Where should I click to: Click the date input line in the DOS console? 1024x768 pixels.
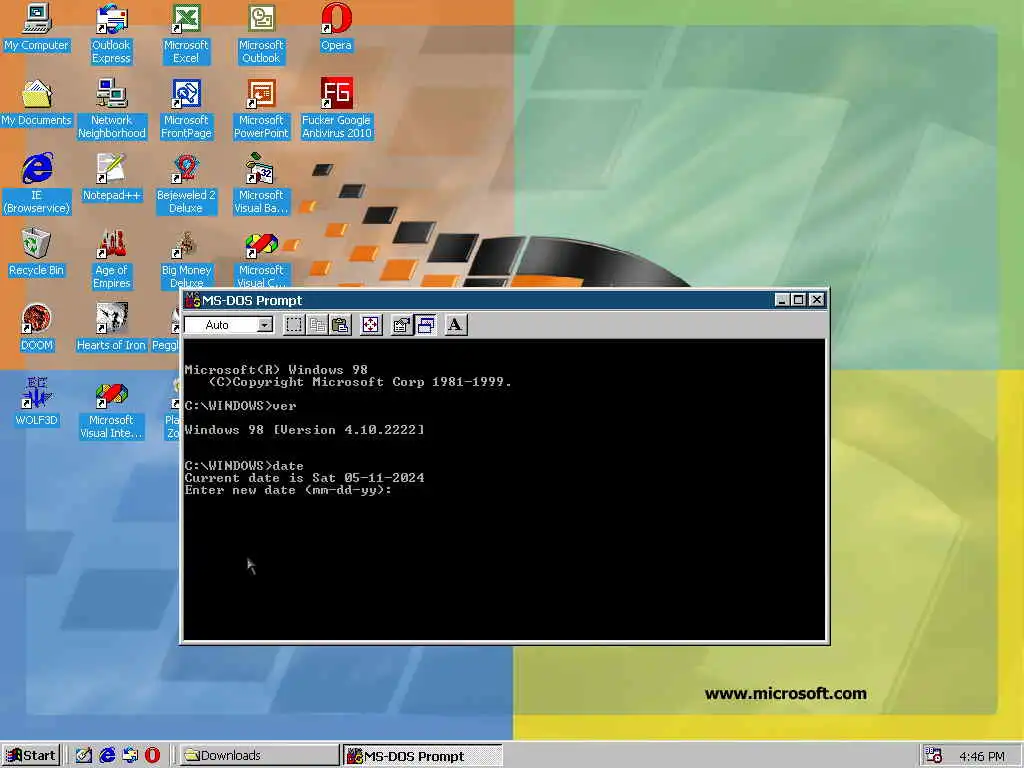click(288, 490)
